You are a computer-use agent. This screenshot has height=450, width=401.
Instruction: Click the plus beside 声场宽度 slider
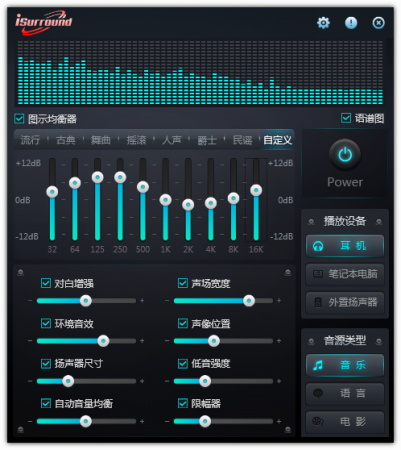279,301
